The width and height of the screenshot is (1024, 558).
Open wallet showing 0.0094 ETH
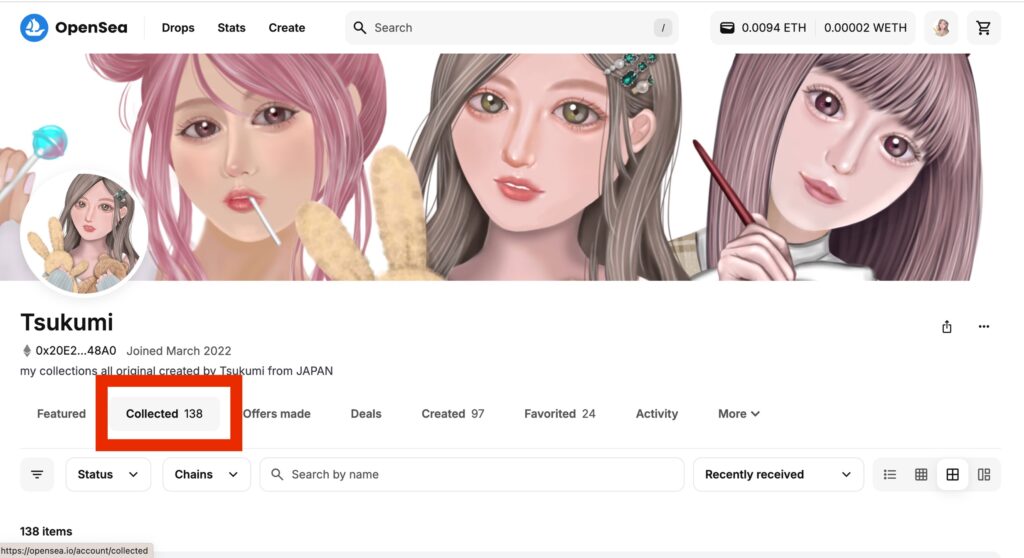763,27
